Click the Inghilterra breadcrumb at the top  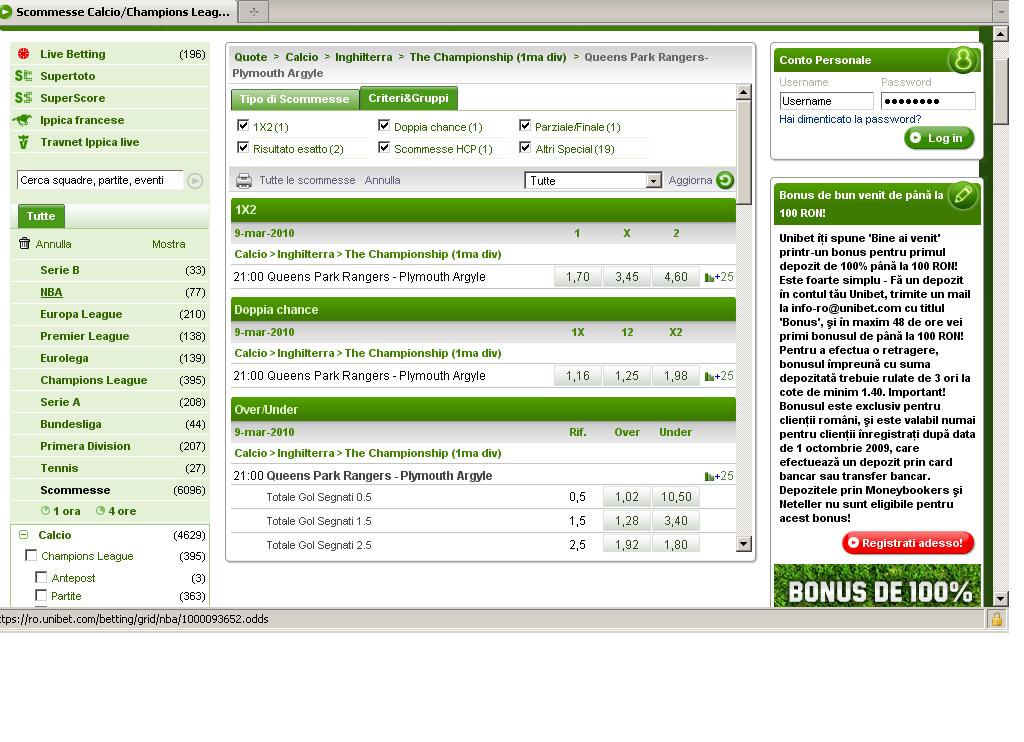coord(364,57)
